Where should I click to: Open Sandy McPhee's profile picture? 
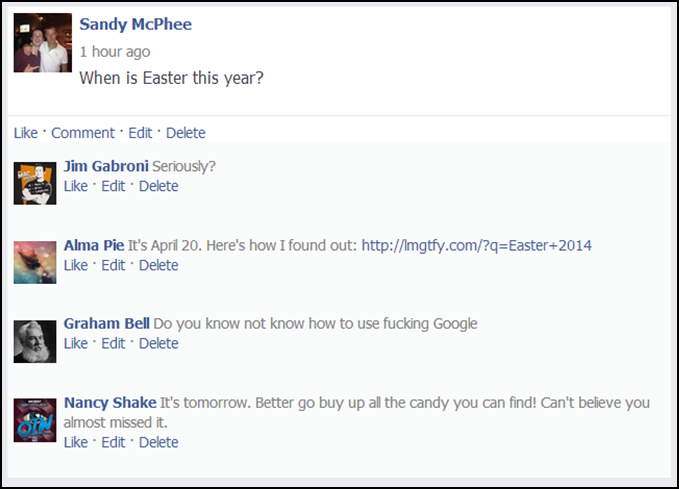43,42
